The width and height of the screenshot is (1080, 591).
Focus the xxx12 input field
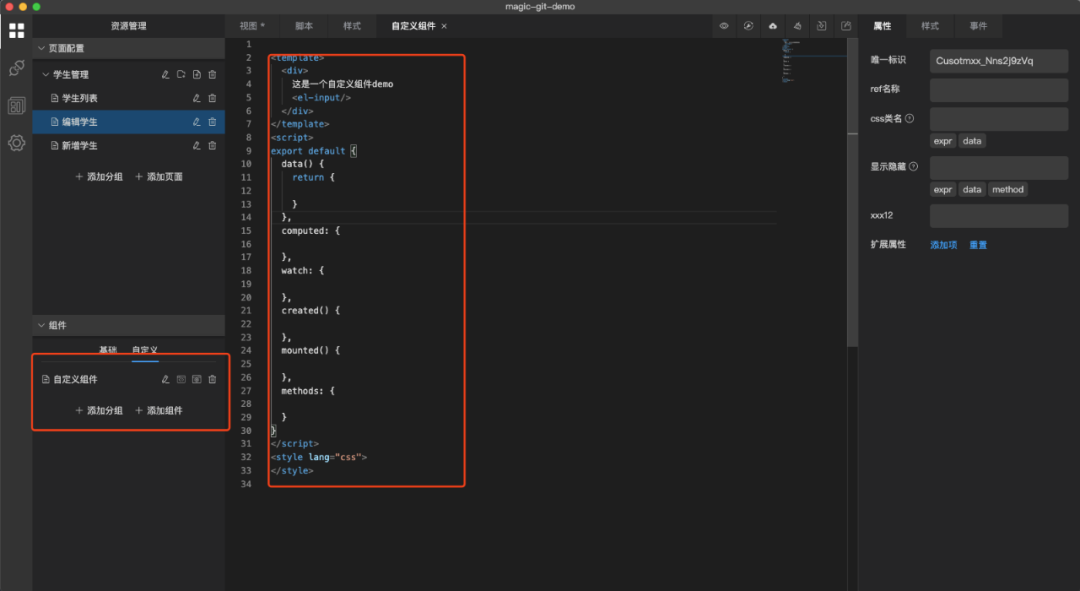tap(999, 216)
